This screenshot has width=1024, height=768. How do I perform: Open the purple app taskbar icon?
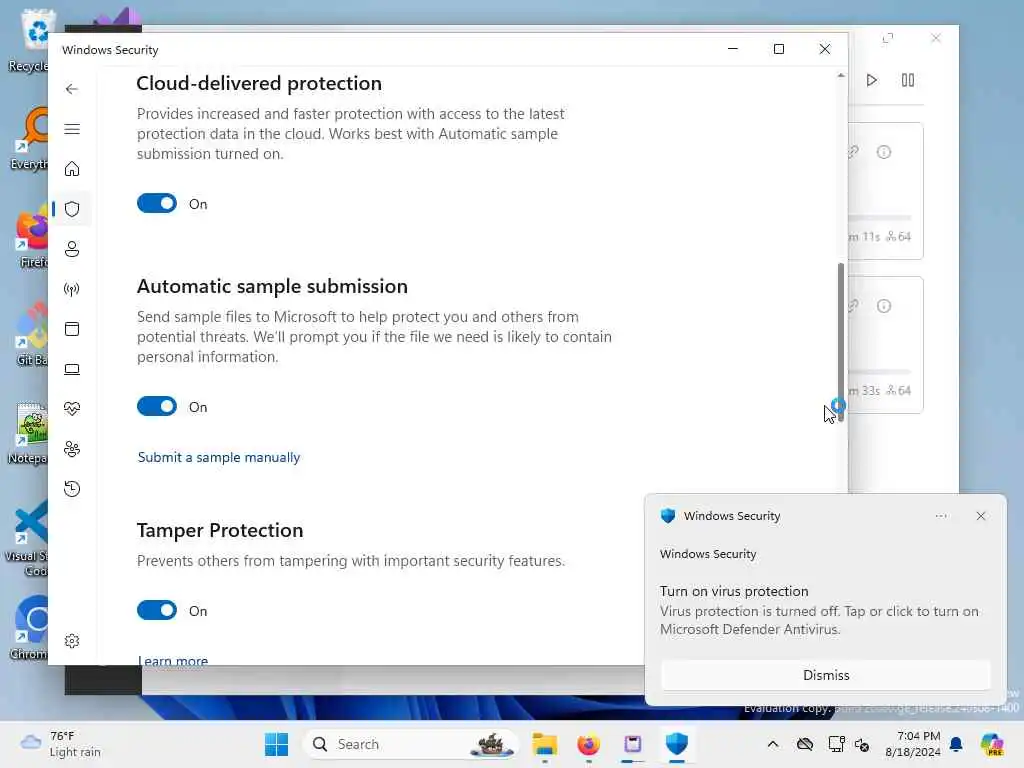(x=632, y=744)
